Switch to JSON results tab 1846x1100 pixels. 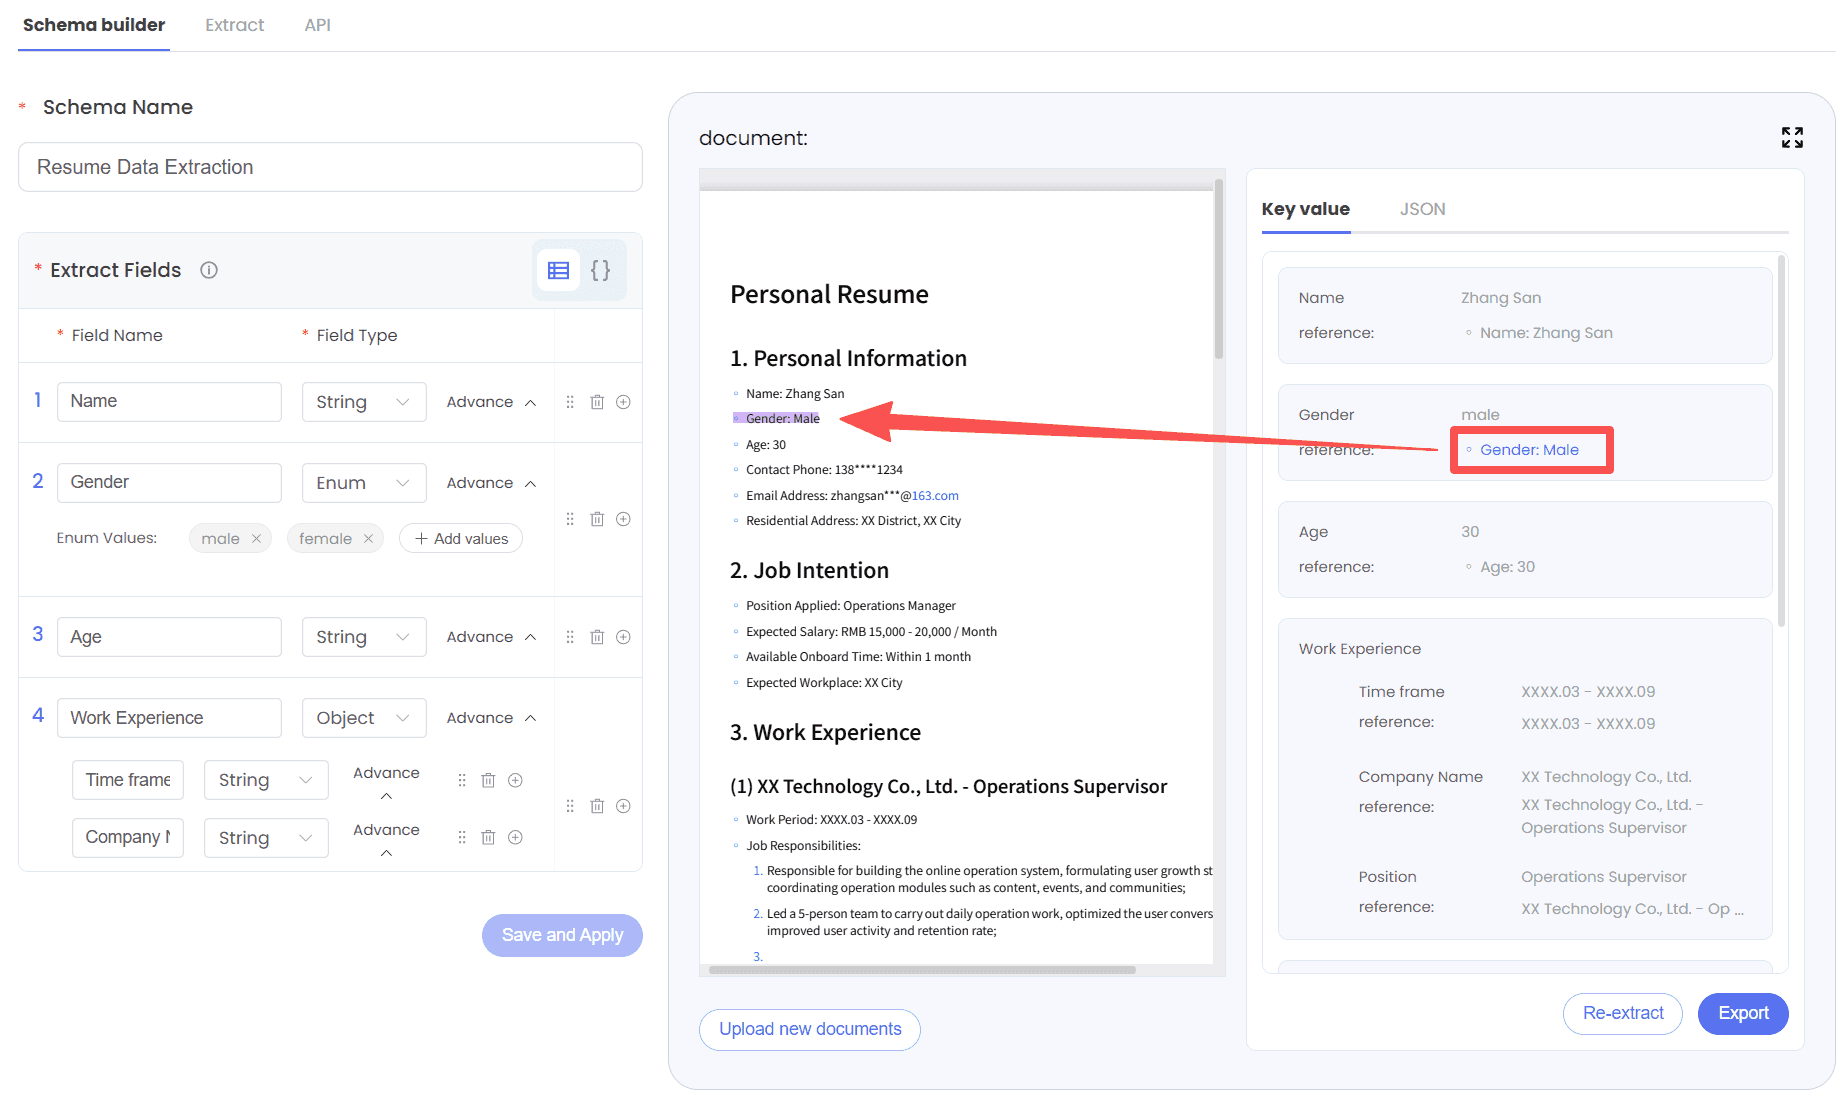coord(1422,209)
